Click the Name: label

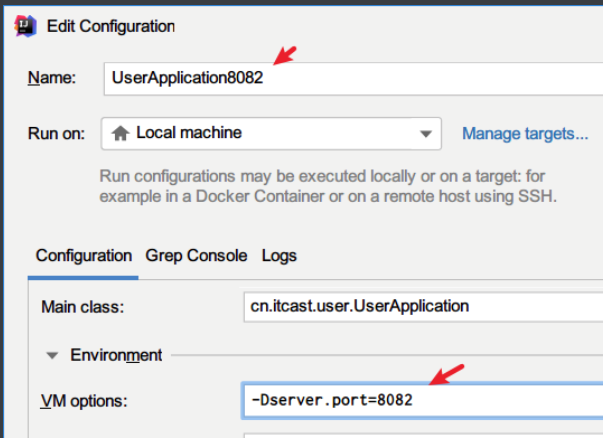click(50, 78)
